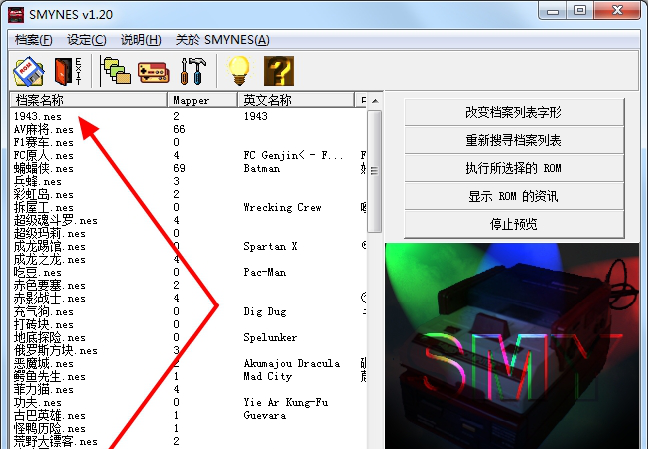Select 拆屋工.nes in the file list
Screen dimensions: 648x466
coord(43,207)
